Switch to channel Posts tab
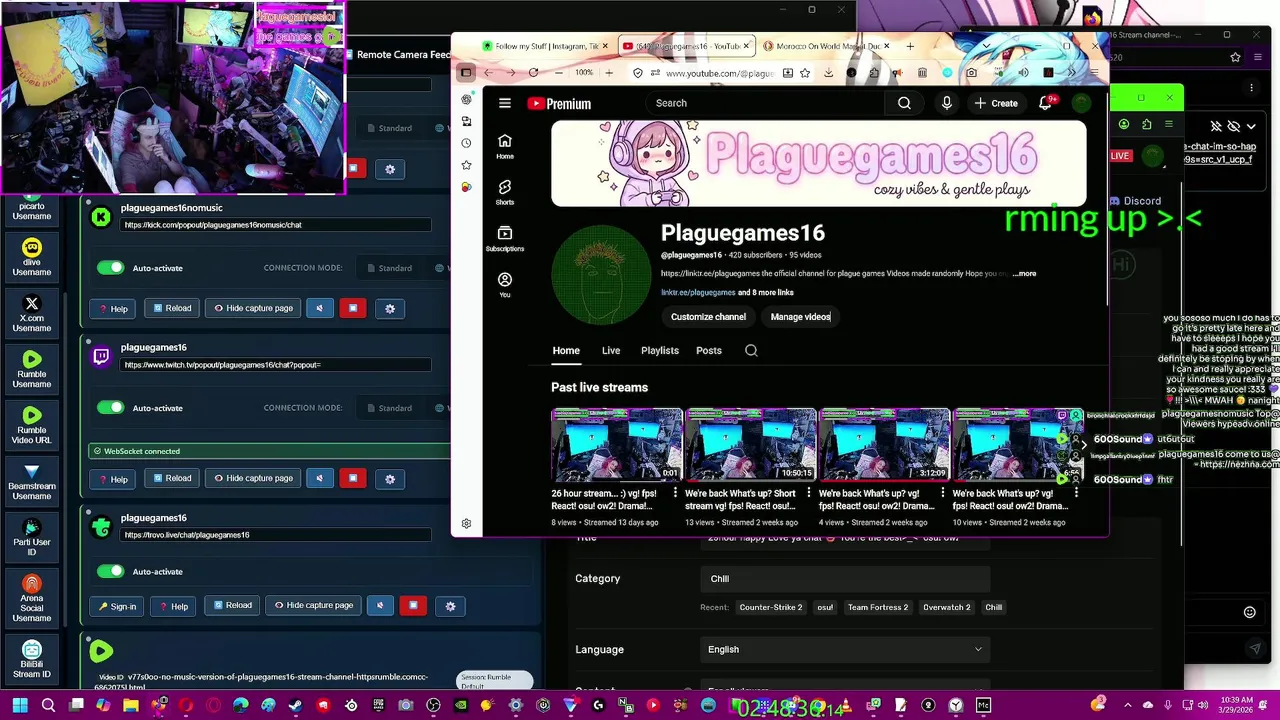The image size is (1280, 720). [x=709, y=351]
